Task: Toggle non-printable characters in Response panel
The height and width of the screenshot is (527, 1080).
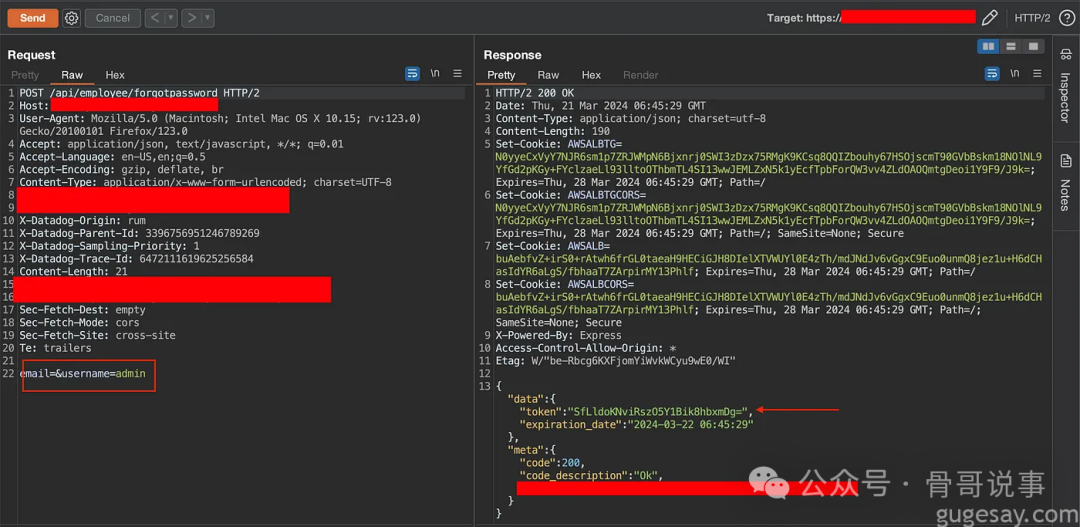Action: (1015, 74)
